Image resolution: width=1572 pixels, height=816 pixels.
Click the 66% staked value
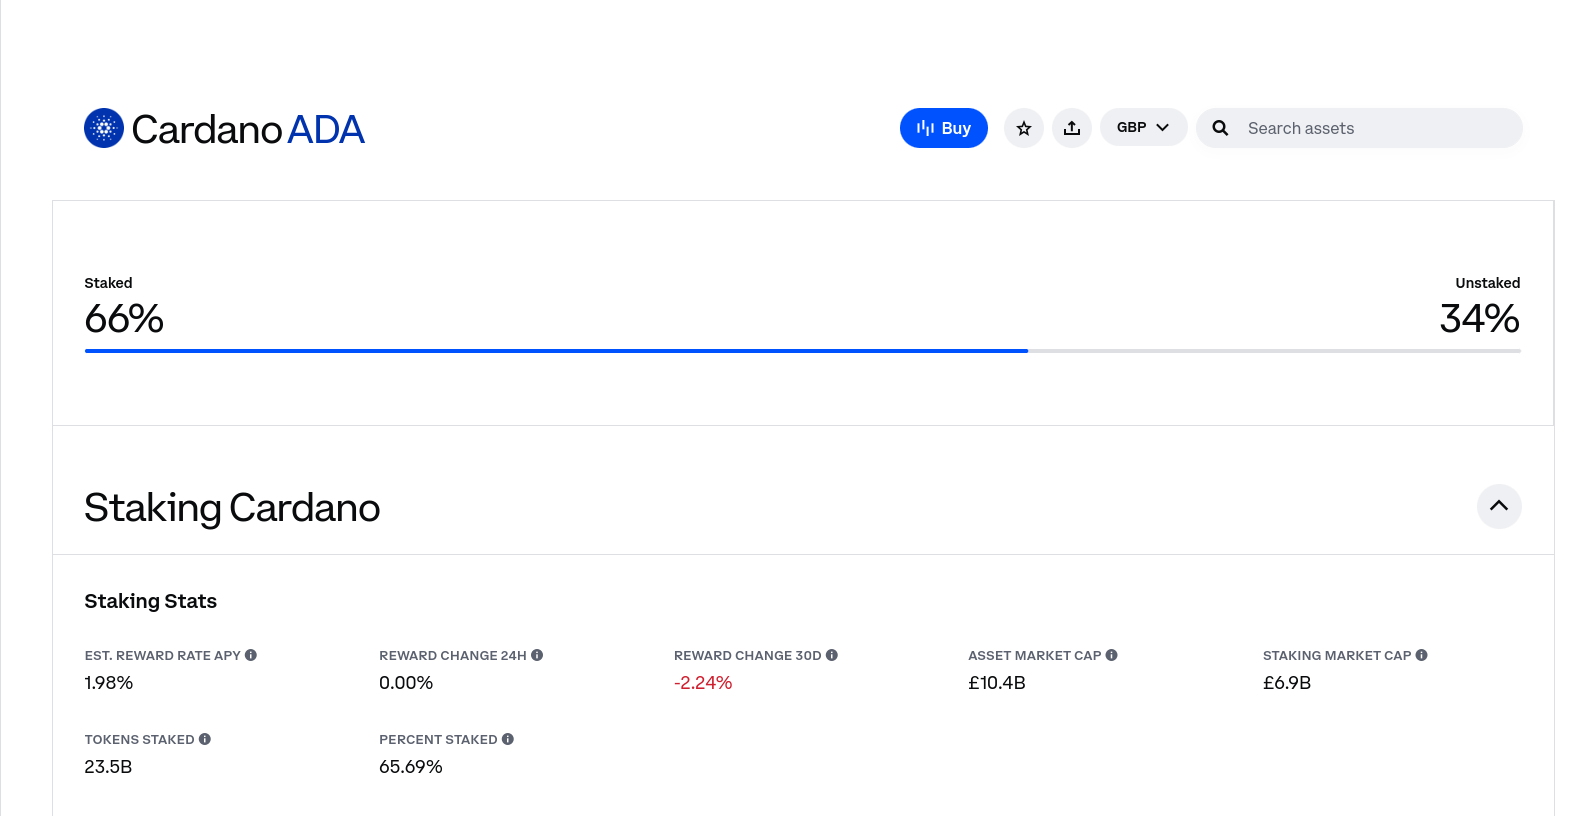pos(124,319)
